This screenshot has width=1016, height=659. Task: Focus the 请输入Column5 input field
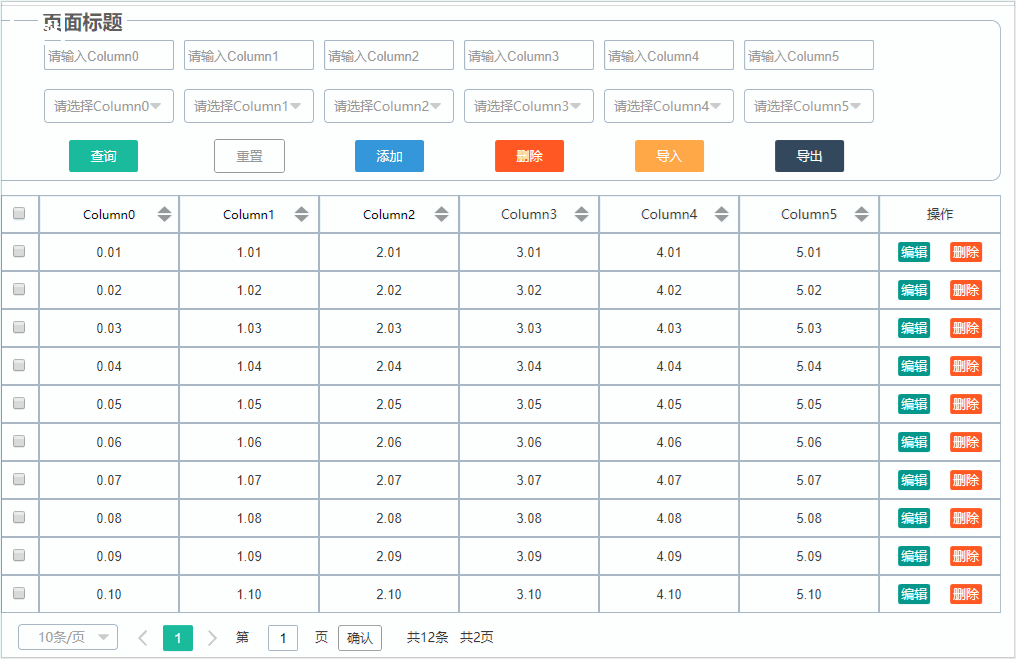[x=809, y=55]
